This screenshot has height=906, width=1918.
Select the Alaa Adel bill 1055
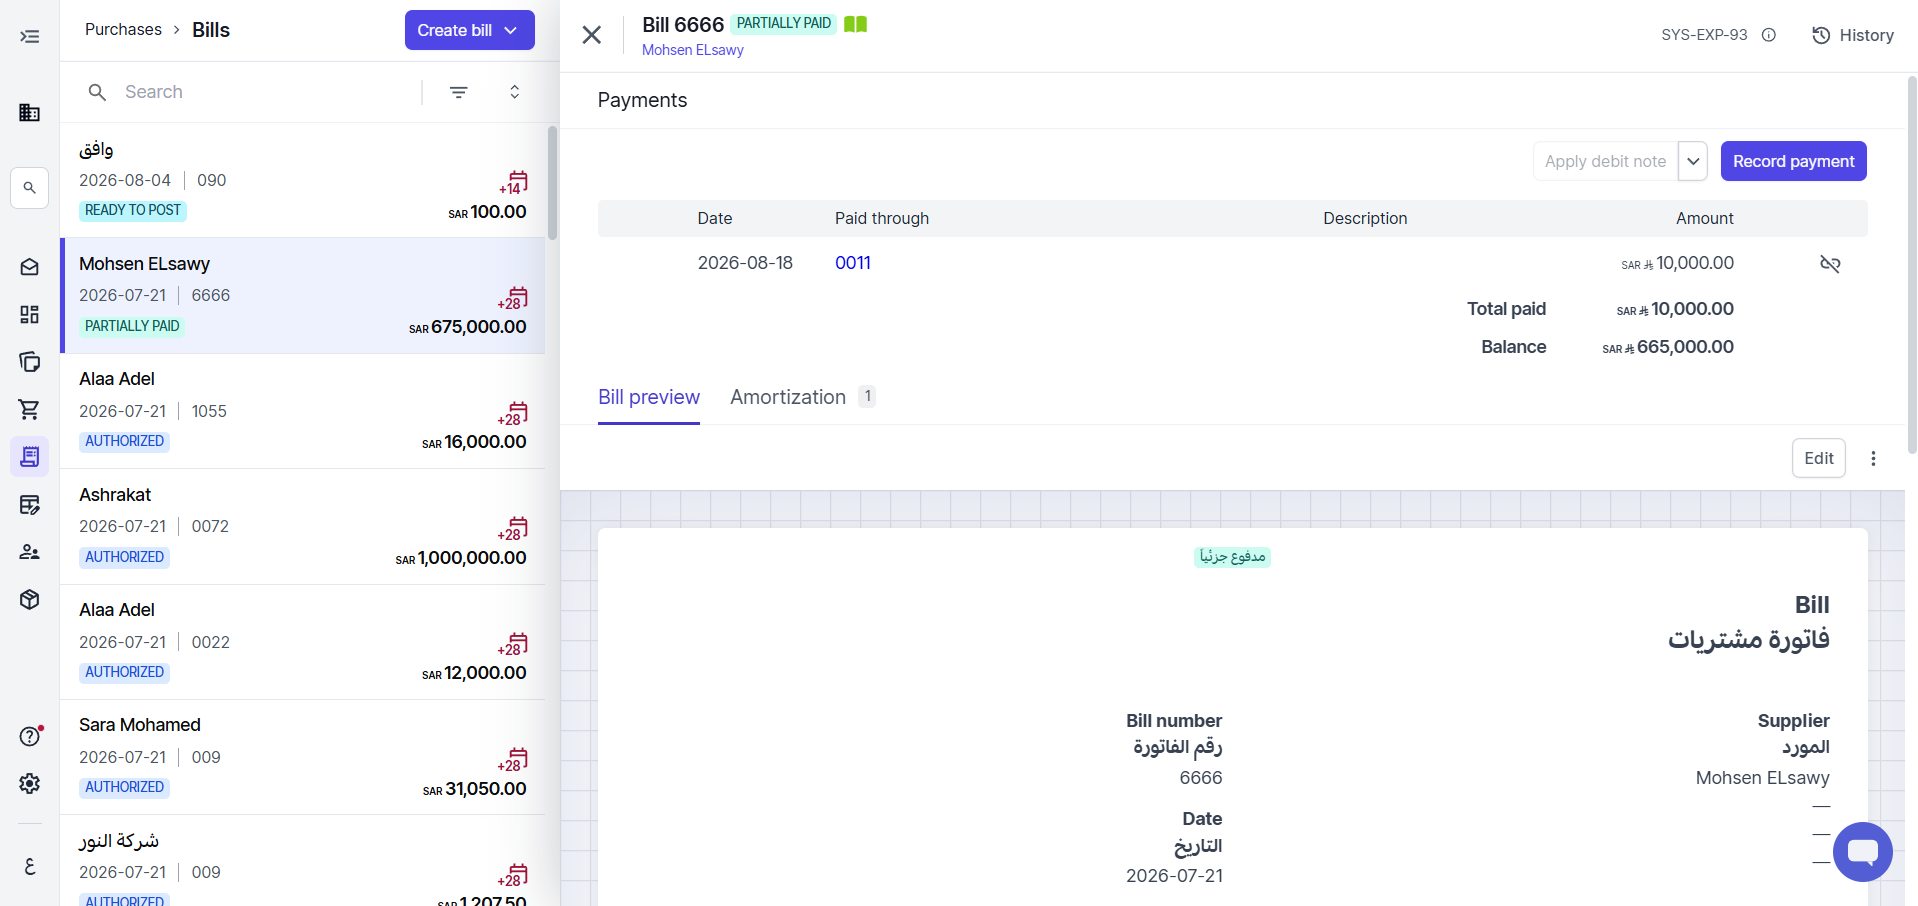pos(303,411)
